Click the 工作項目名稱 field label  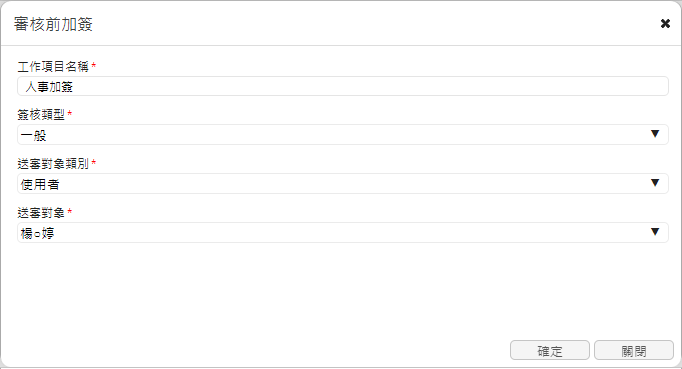(x=53, y=67)
